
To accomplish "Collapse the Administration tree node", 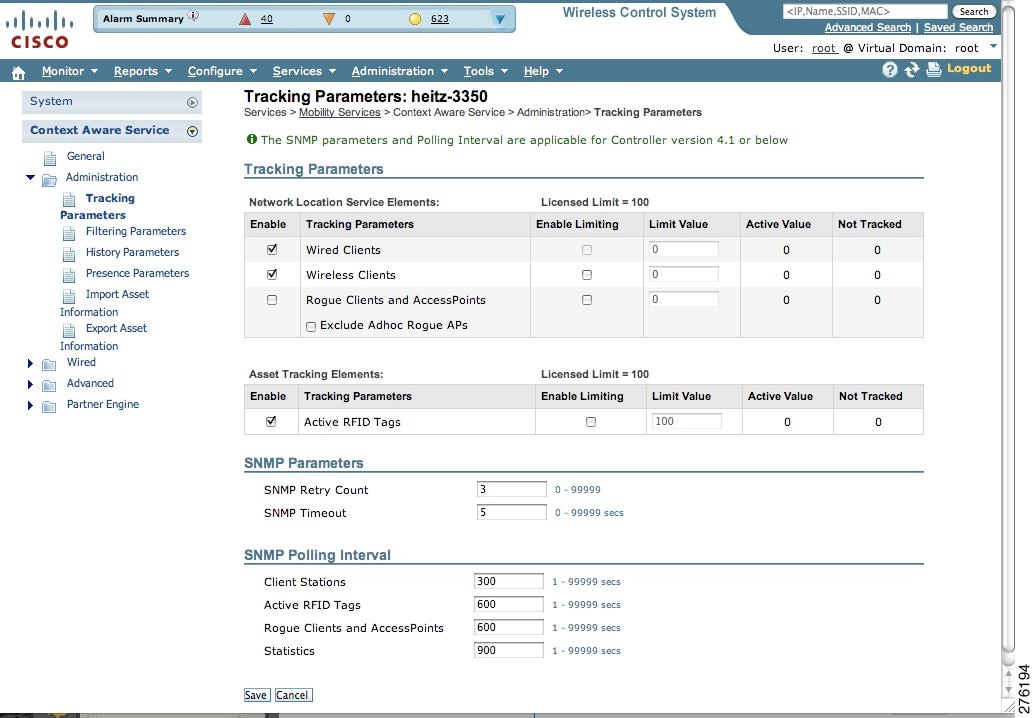I will pos(30,177).
